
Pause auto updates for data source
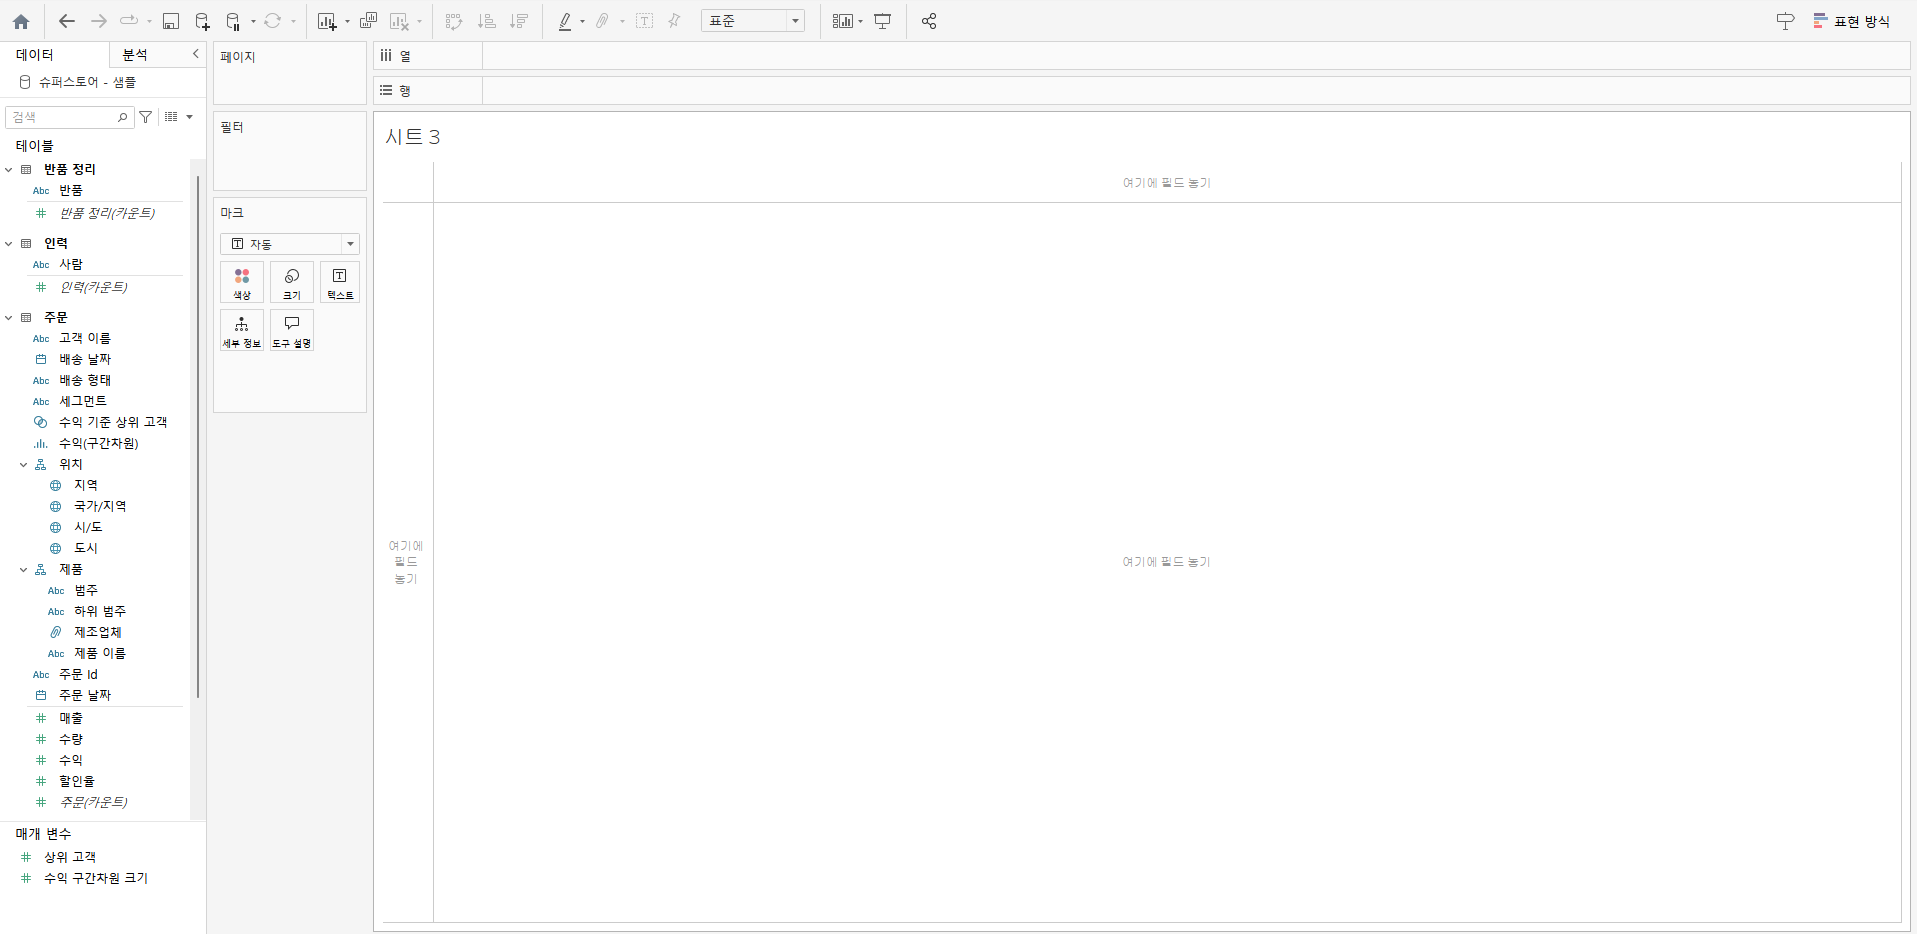point(233,21)
